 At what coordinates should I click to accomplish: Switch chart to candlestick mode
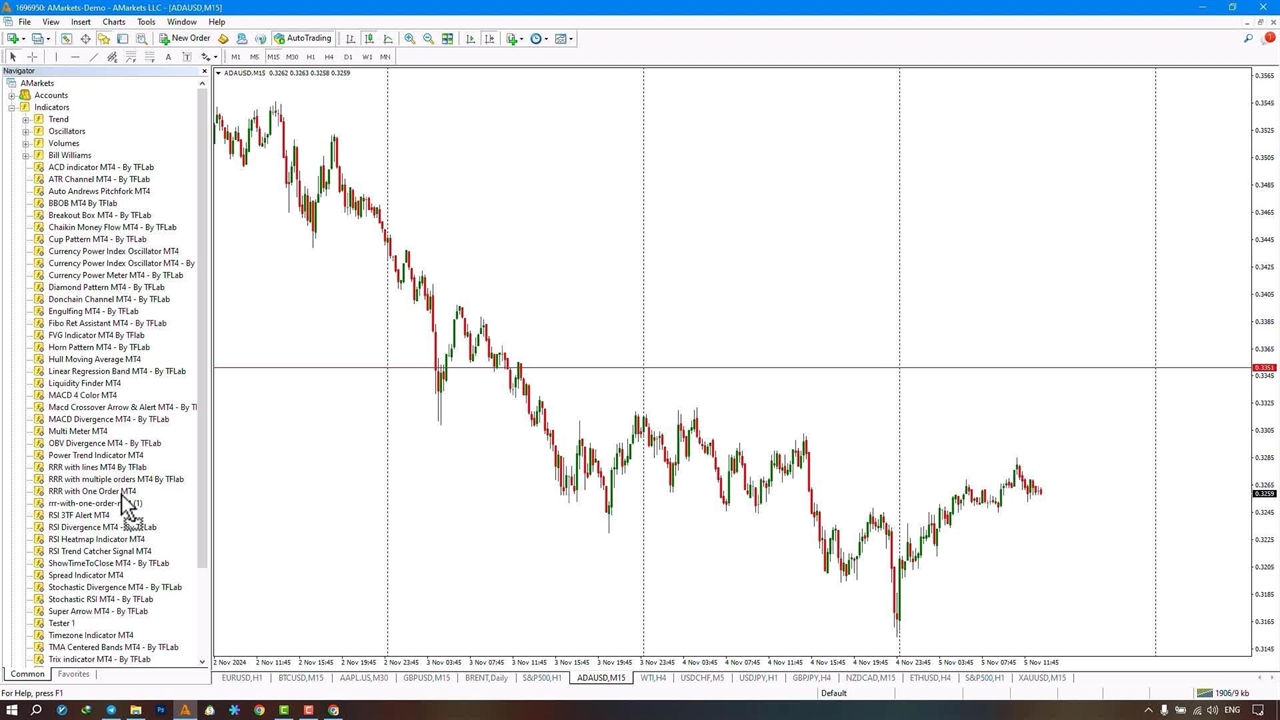(x=369, y=39)
